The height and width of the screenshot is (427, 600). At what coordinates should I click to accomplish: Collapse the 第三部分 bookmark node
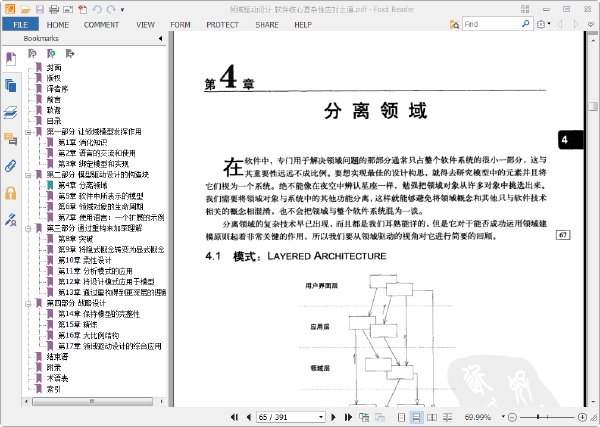28,229
